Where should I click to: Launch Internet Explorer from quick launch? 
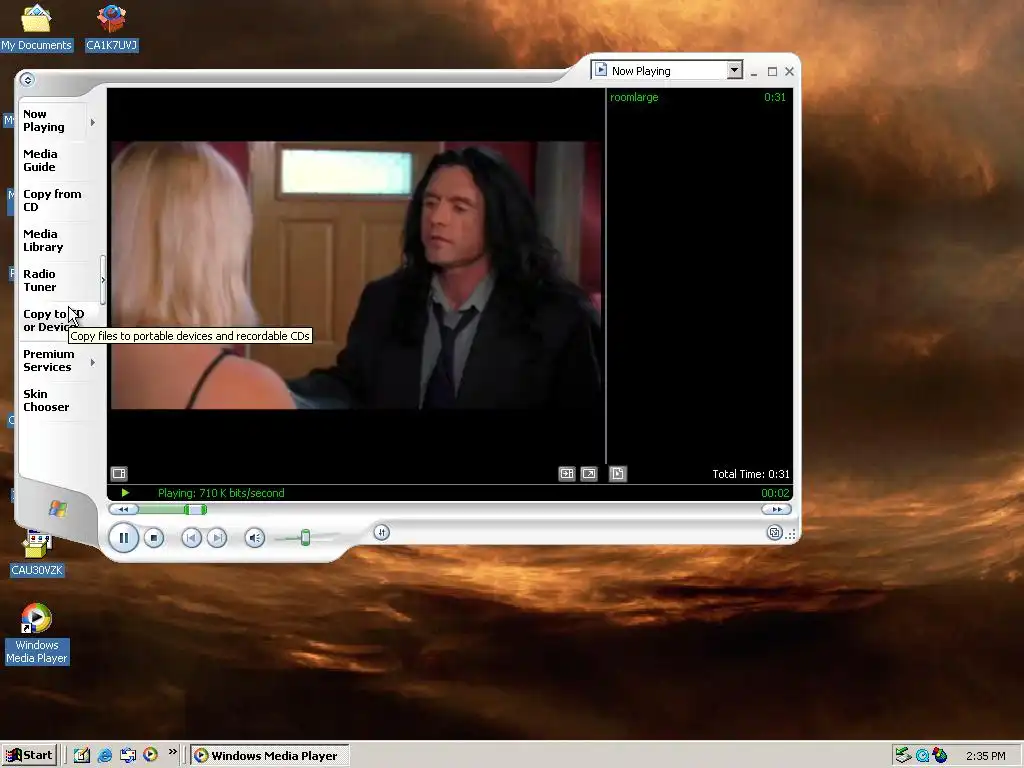tap(104, 756)
